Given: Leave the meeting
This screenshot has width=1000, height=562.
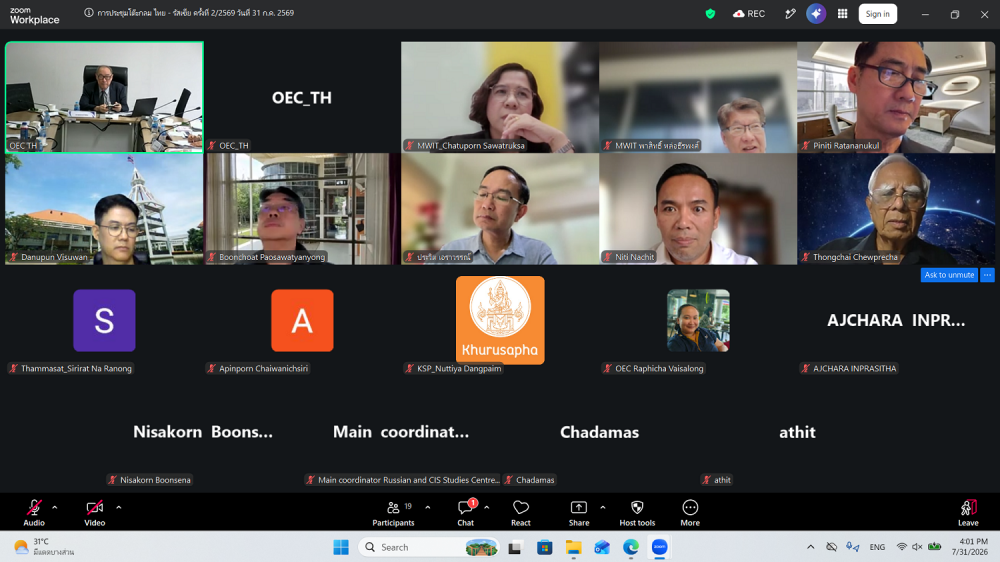Looking at the screenshot, I should [968, 512].
